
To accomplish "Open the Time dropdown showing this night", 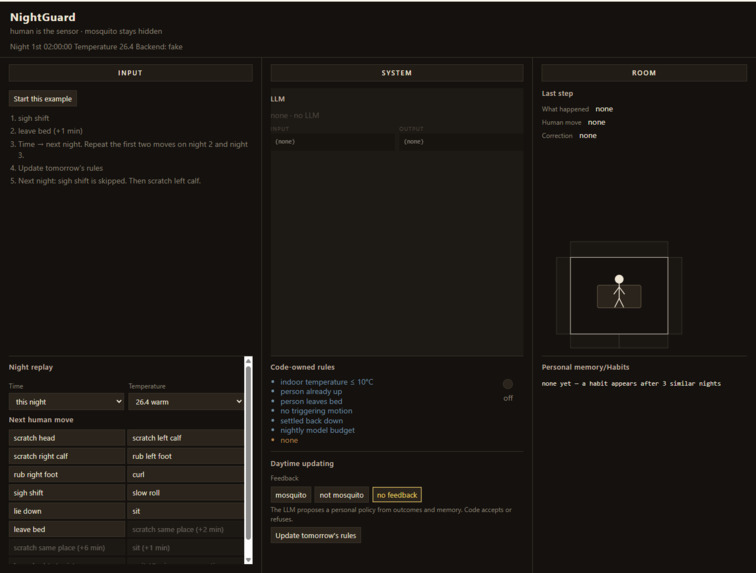I will (67, 402).
